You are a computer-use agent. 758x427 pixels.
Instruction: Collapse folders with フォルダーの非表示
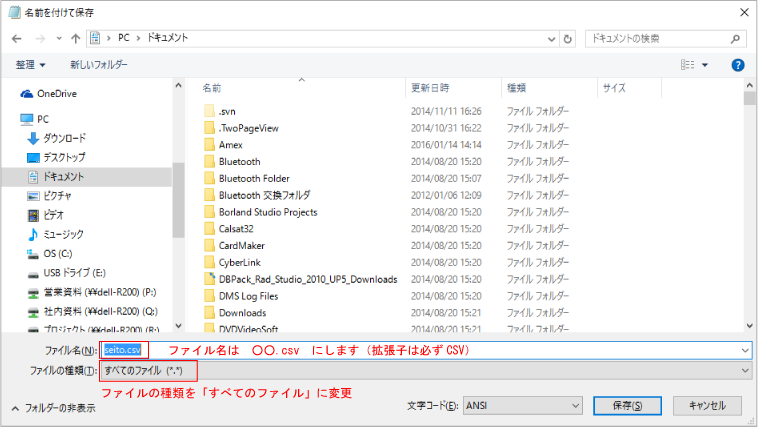click(x=53, y=408)
